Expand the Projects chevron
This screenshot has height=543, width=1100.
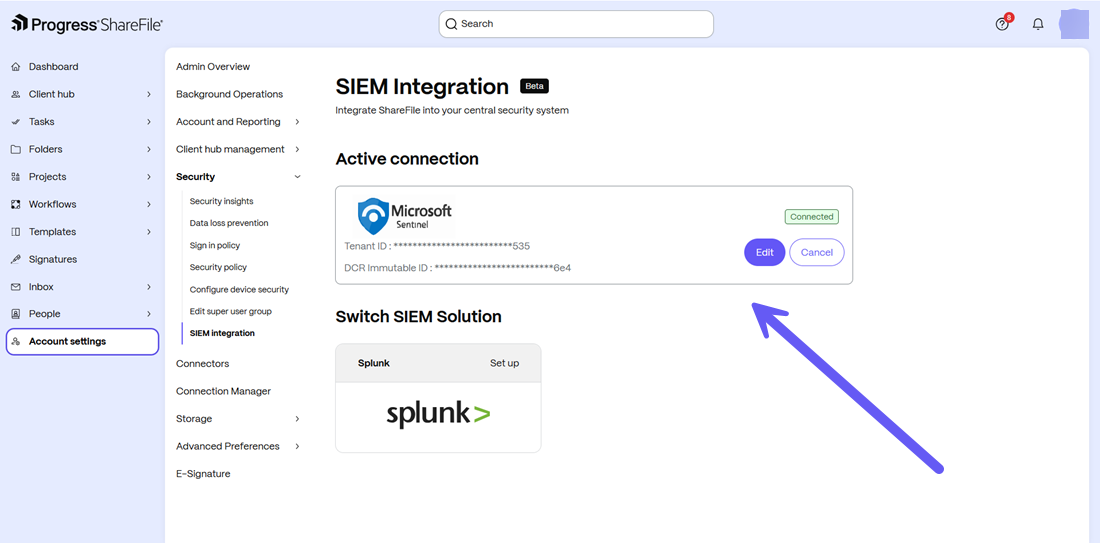click(149, 177)
